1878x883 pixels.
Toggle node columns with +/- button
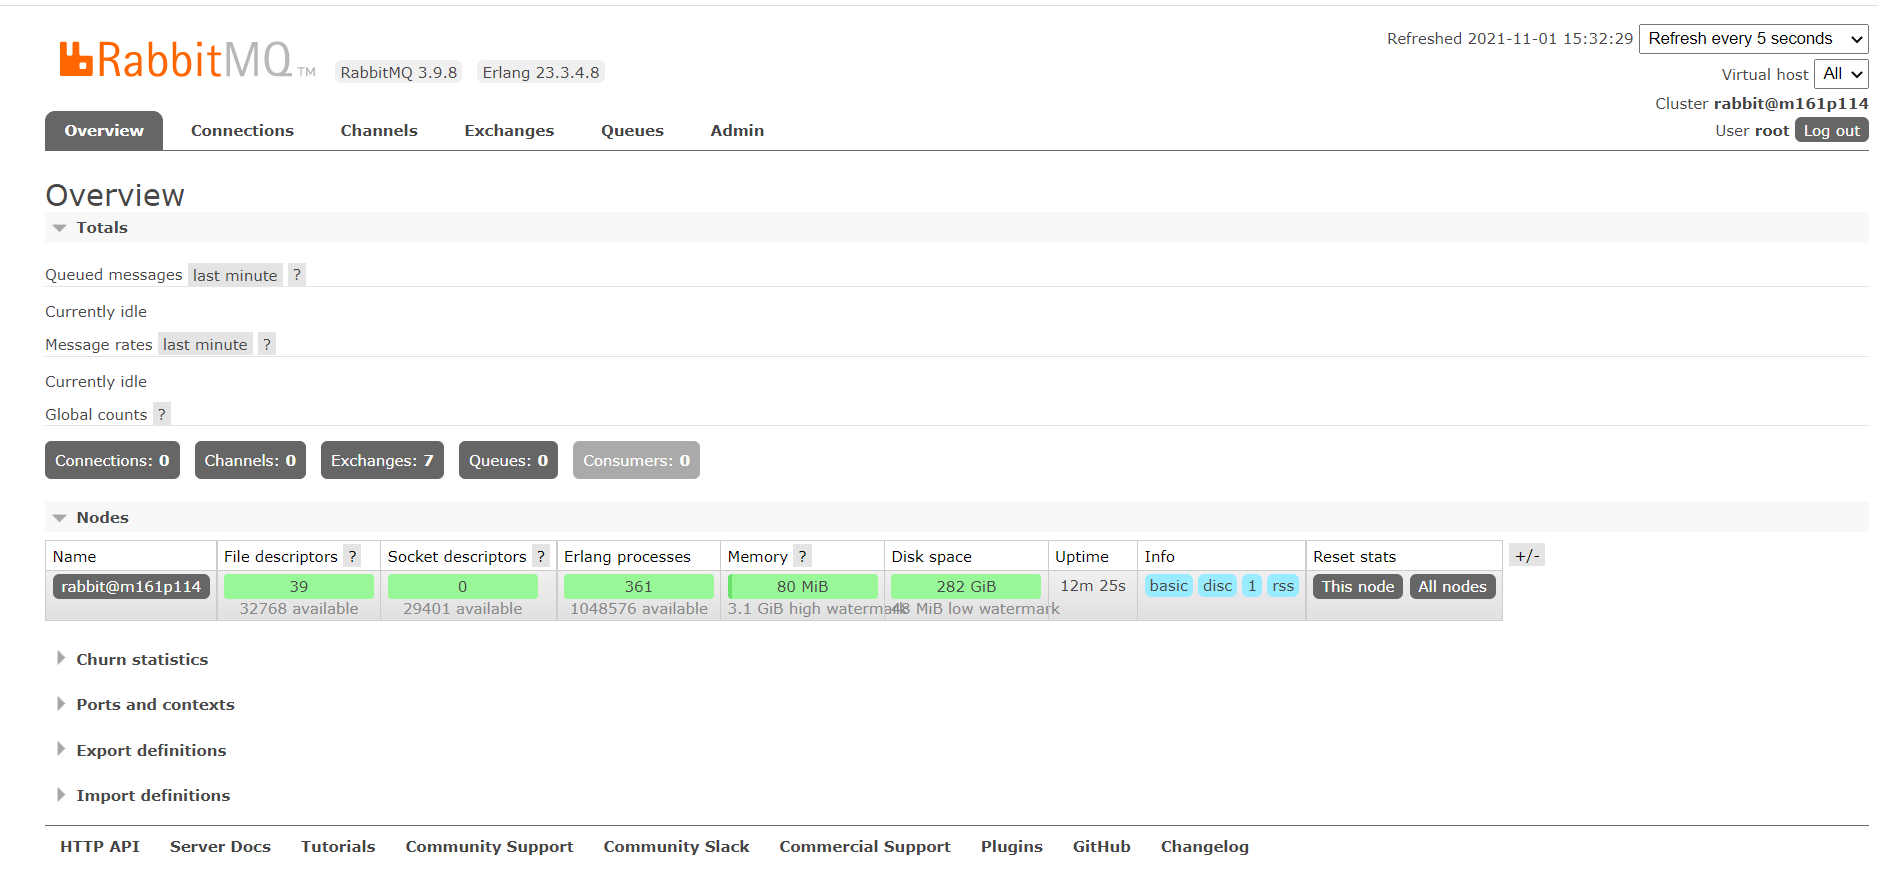(1527, 556)
